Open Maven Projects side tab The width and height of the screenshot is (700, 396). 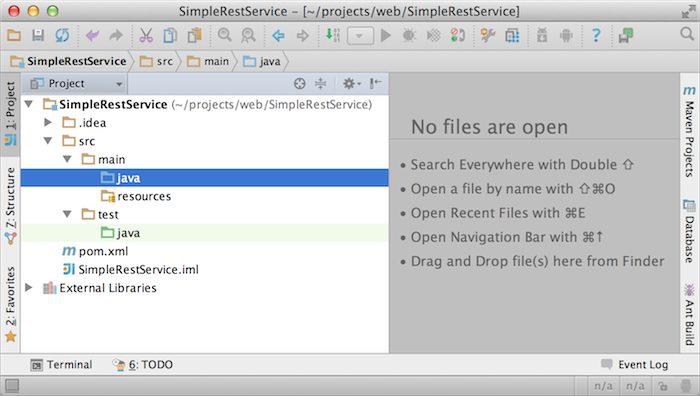(x=689, y=131)
